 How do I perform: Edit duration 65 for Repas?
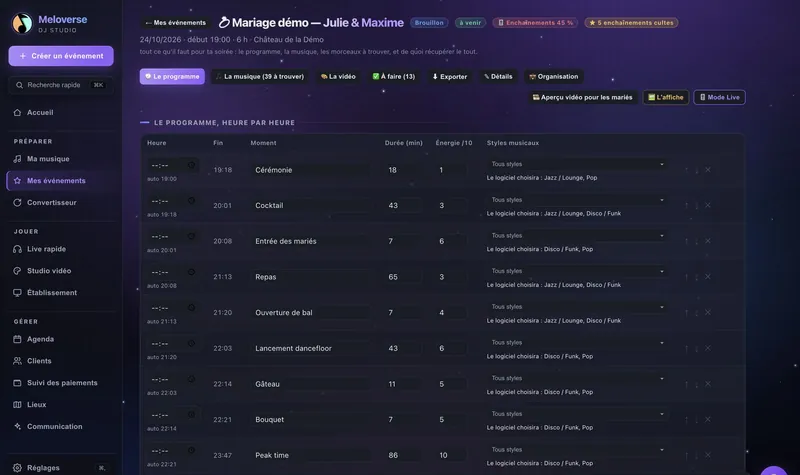(403, 277)
